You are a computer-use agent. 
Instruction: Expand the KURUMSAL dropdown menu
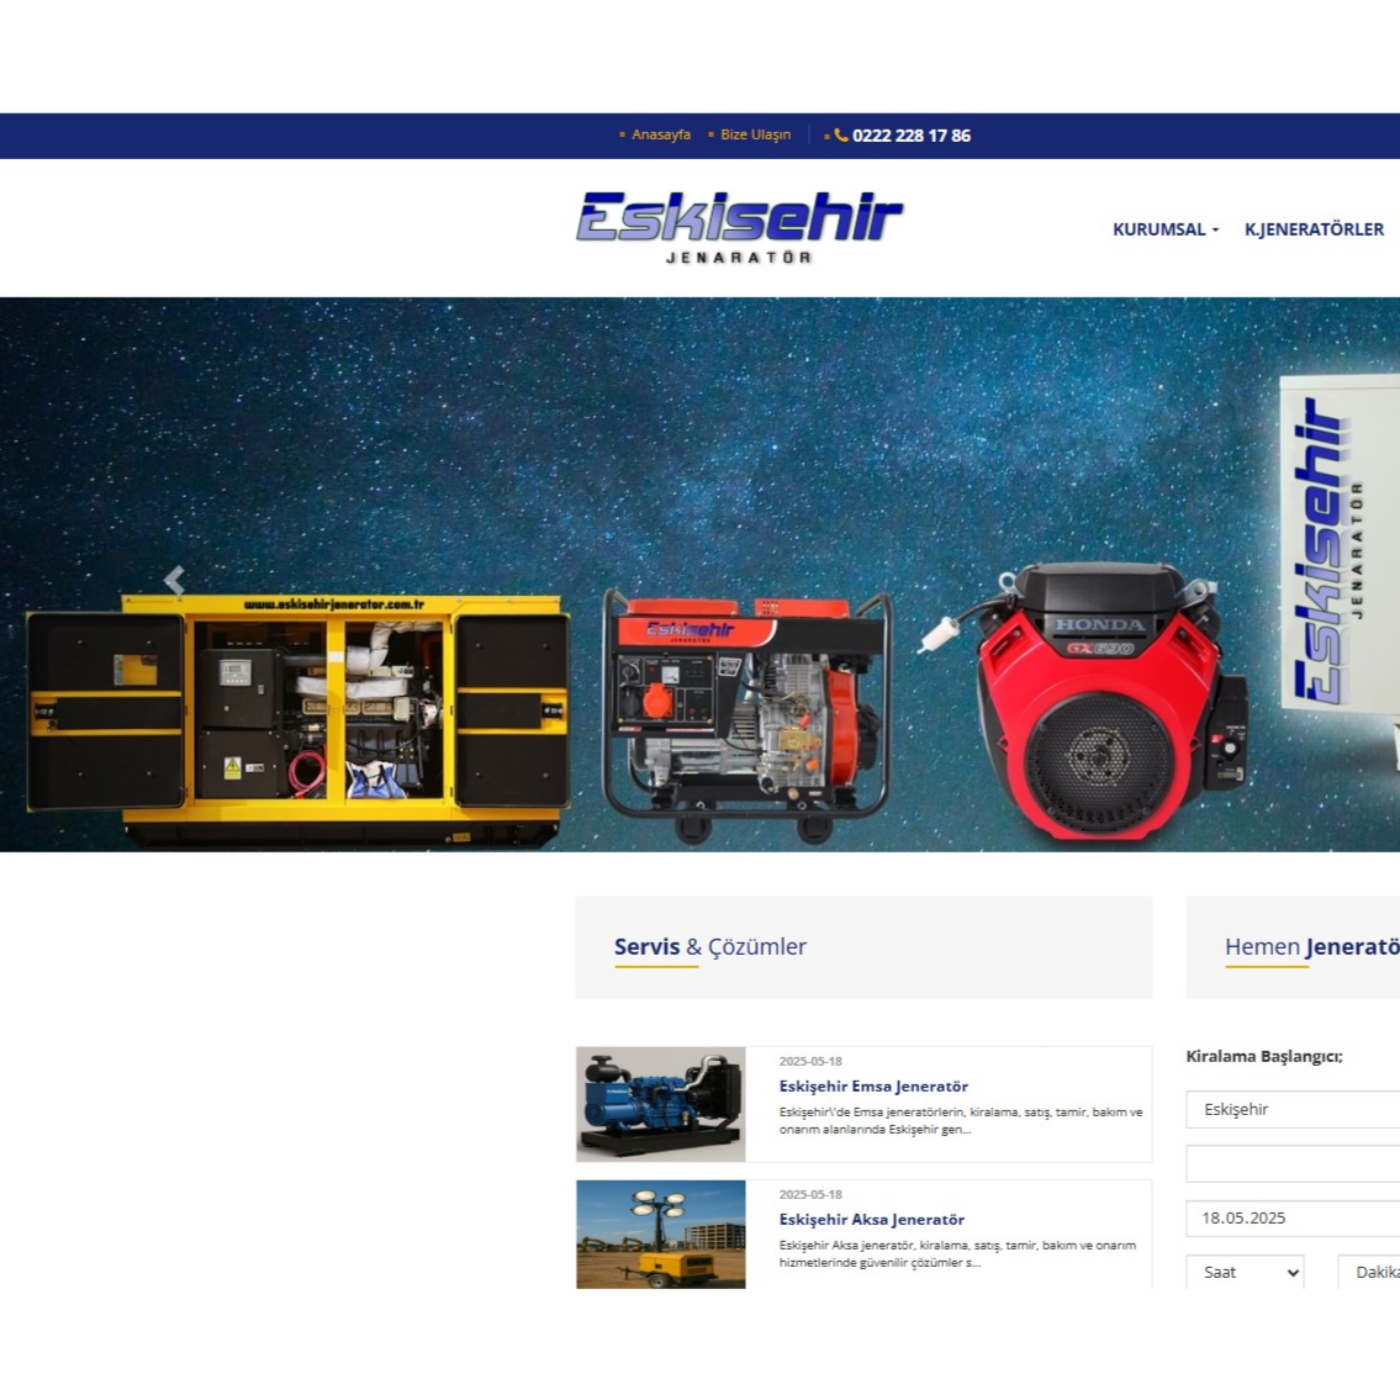coord(1165,229)
